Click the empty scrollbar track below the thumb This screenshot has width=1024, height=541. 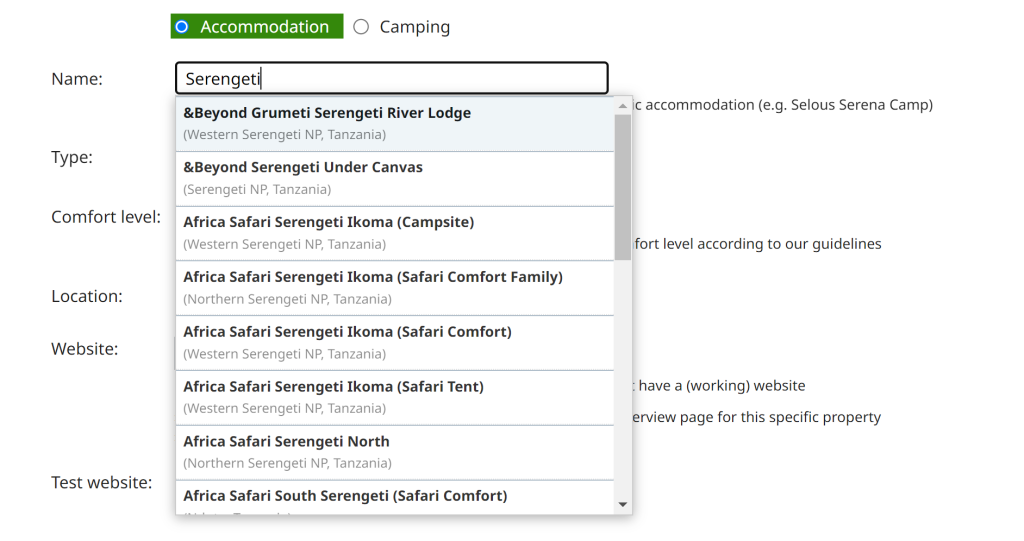[x=623, y=380]
